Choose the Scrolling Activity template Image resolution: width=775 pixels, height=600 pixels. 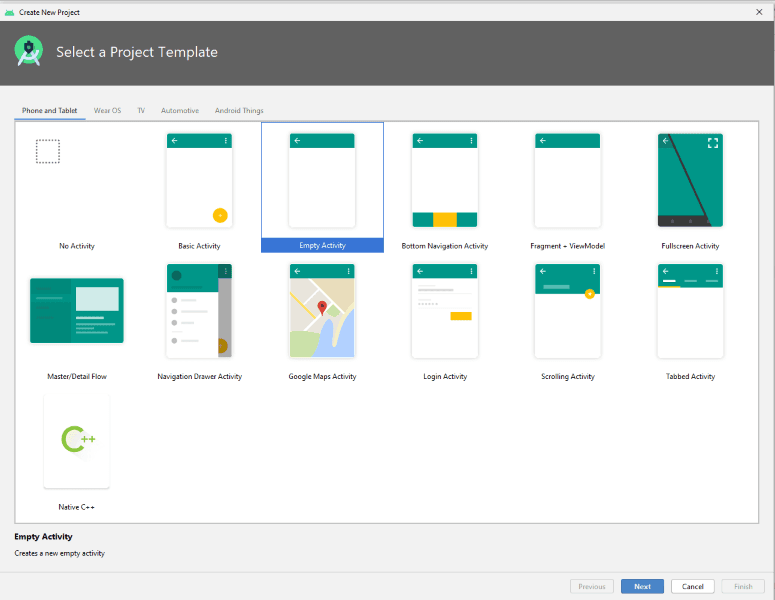[x=567, y=311]
